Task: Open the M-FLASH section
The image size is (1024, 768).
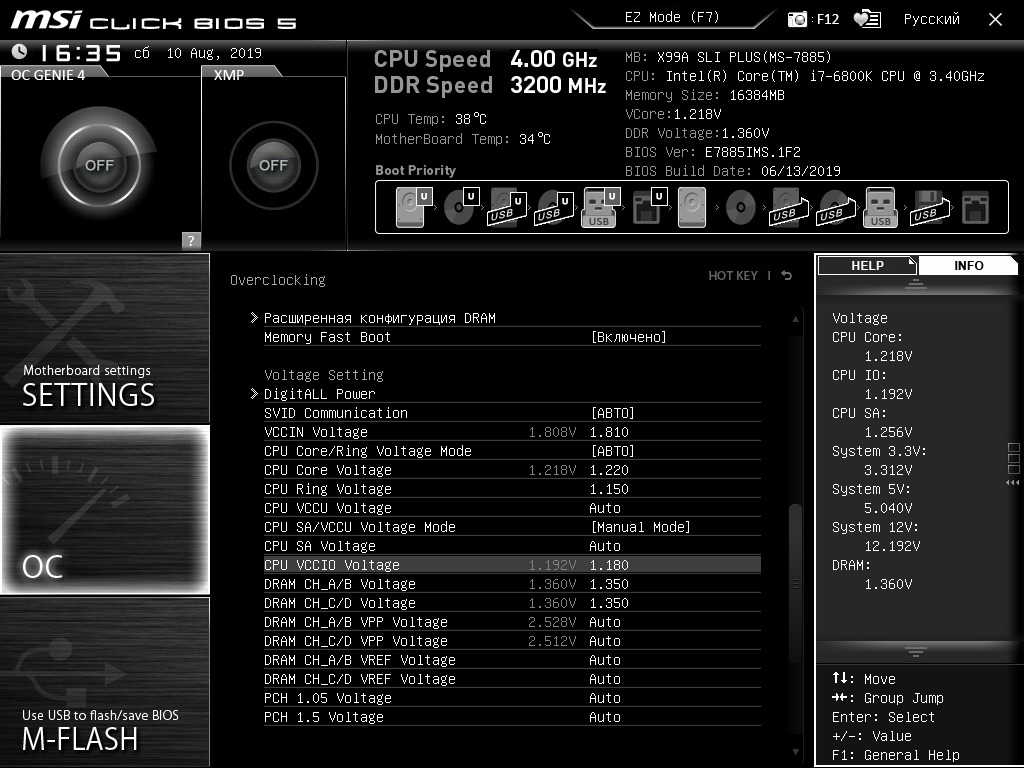Action: (105, 682)
